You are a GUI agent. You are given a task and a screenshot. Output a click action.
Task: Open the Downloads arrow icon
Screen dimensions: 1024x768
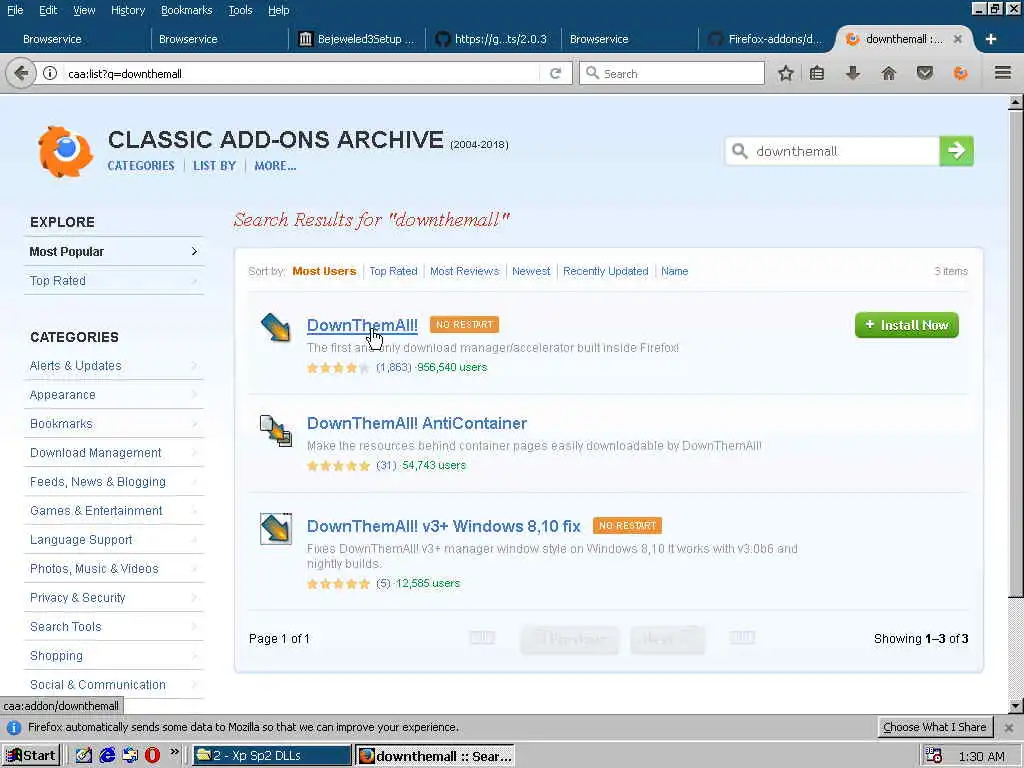pos(852,73)
